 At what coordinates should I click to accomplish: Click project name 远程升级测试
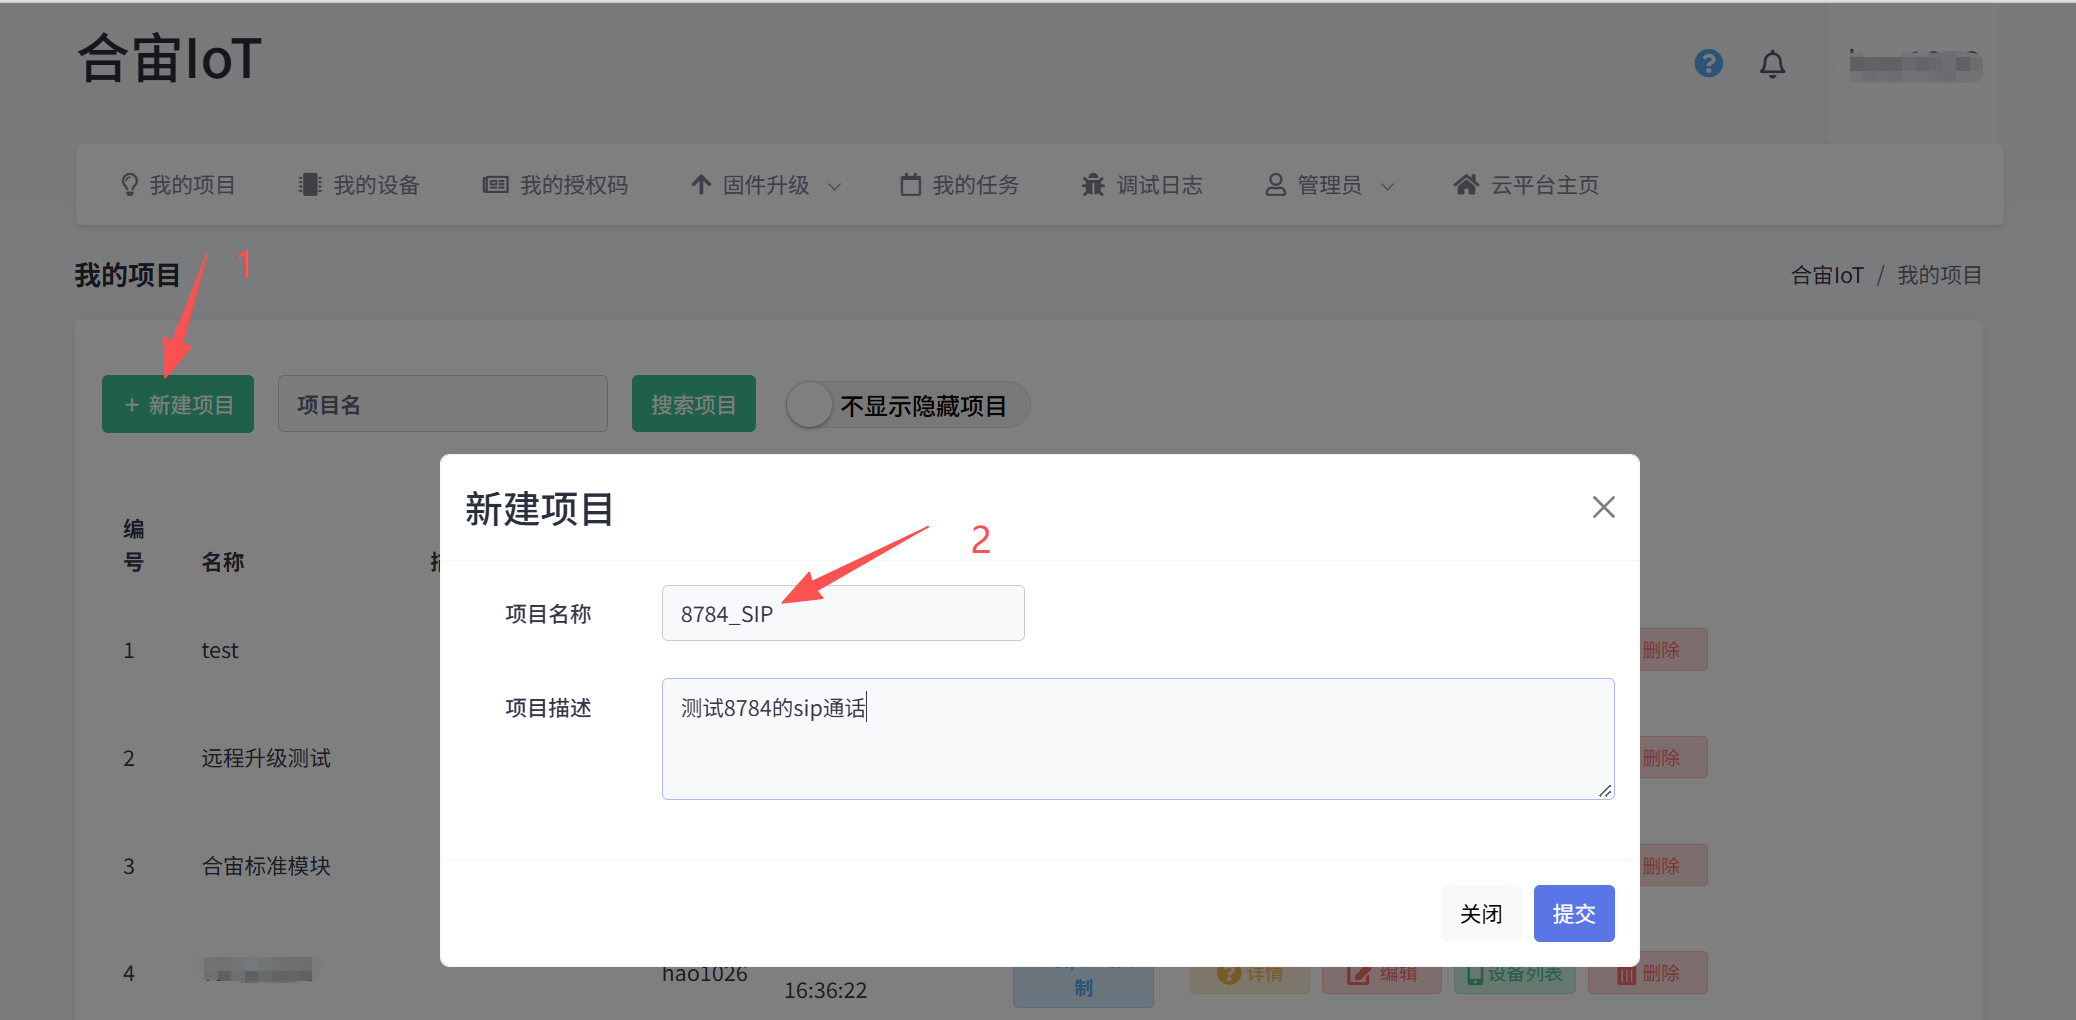point(266,758)
